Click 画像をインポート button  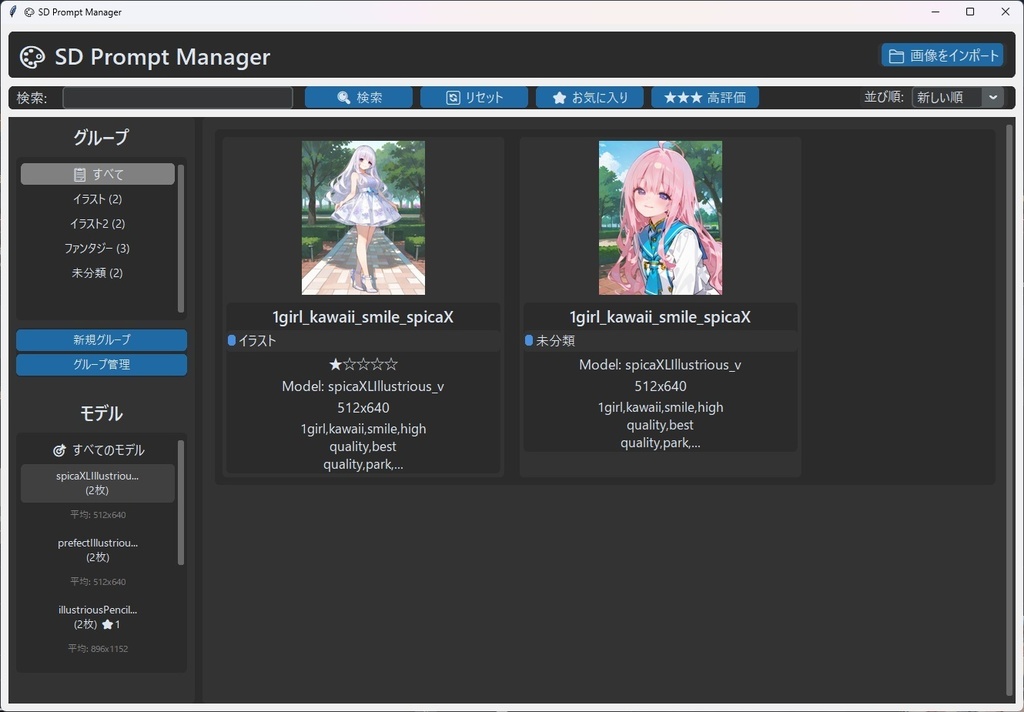[942, 56]
